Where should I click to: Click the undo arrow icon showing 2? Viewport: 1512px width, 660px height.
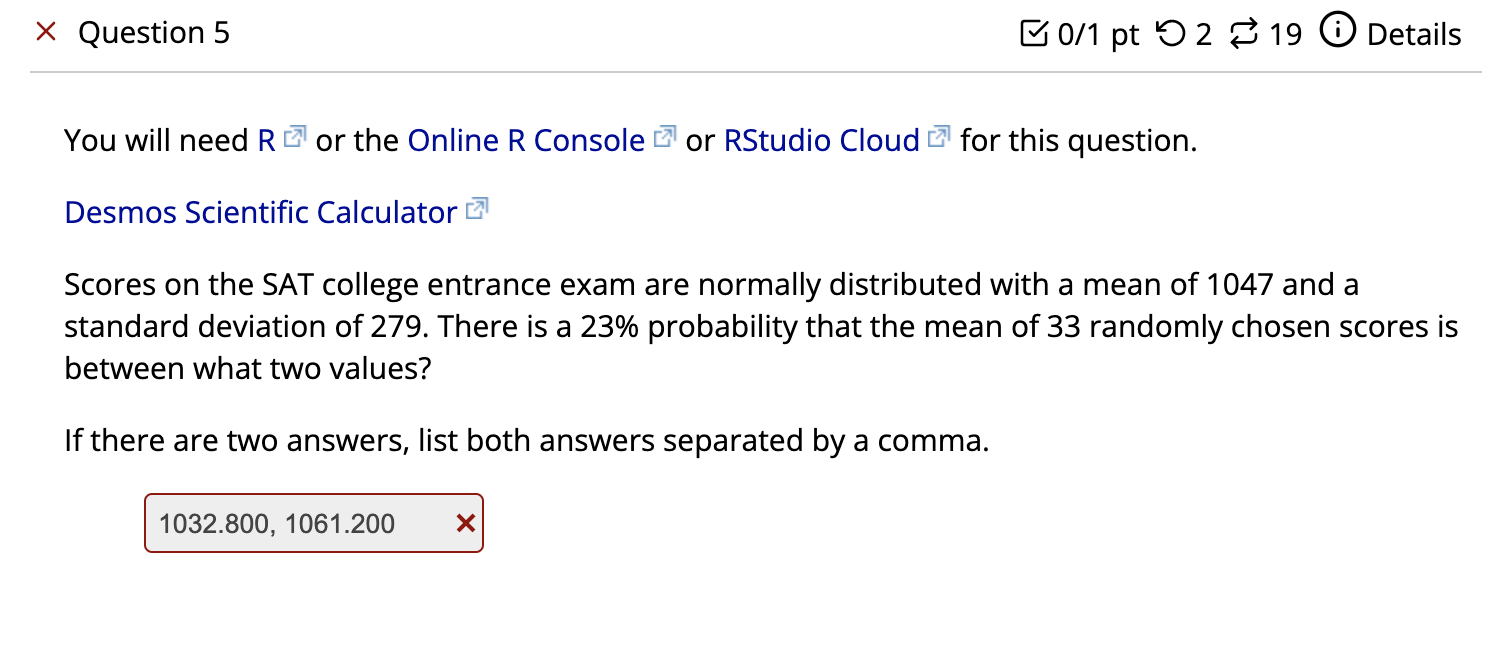(x=1168, y=33)
